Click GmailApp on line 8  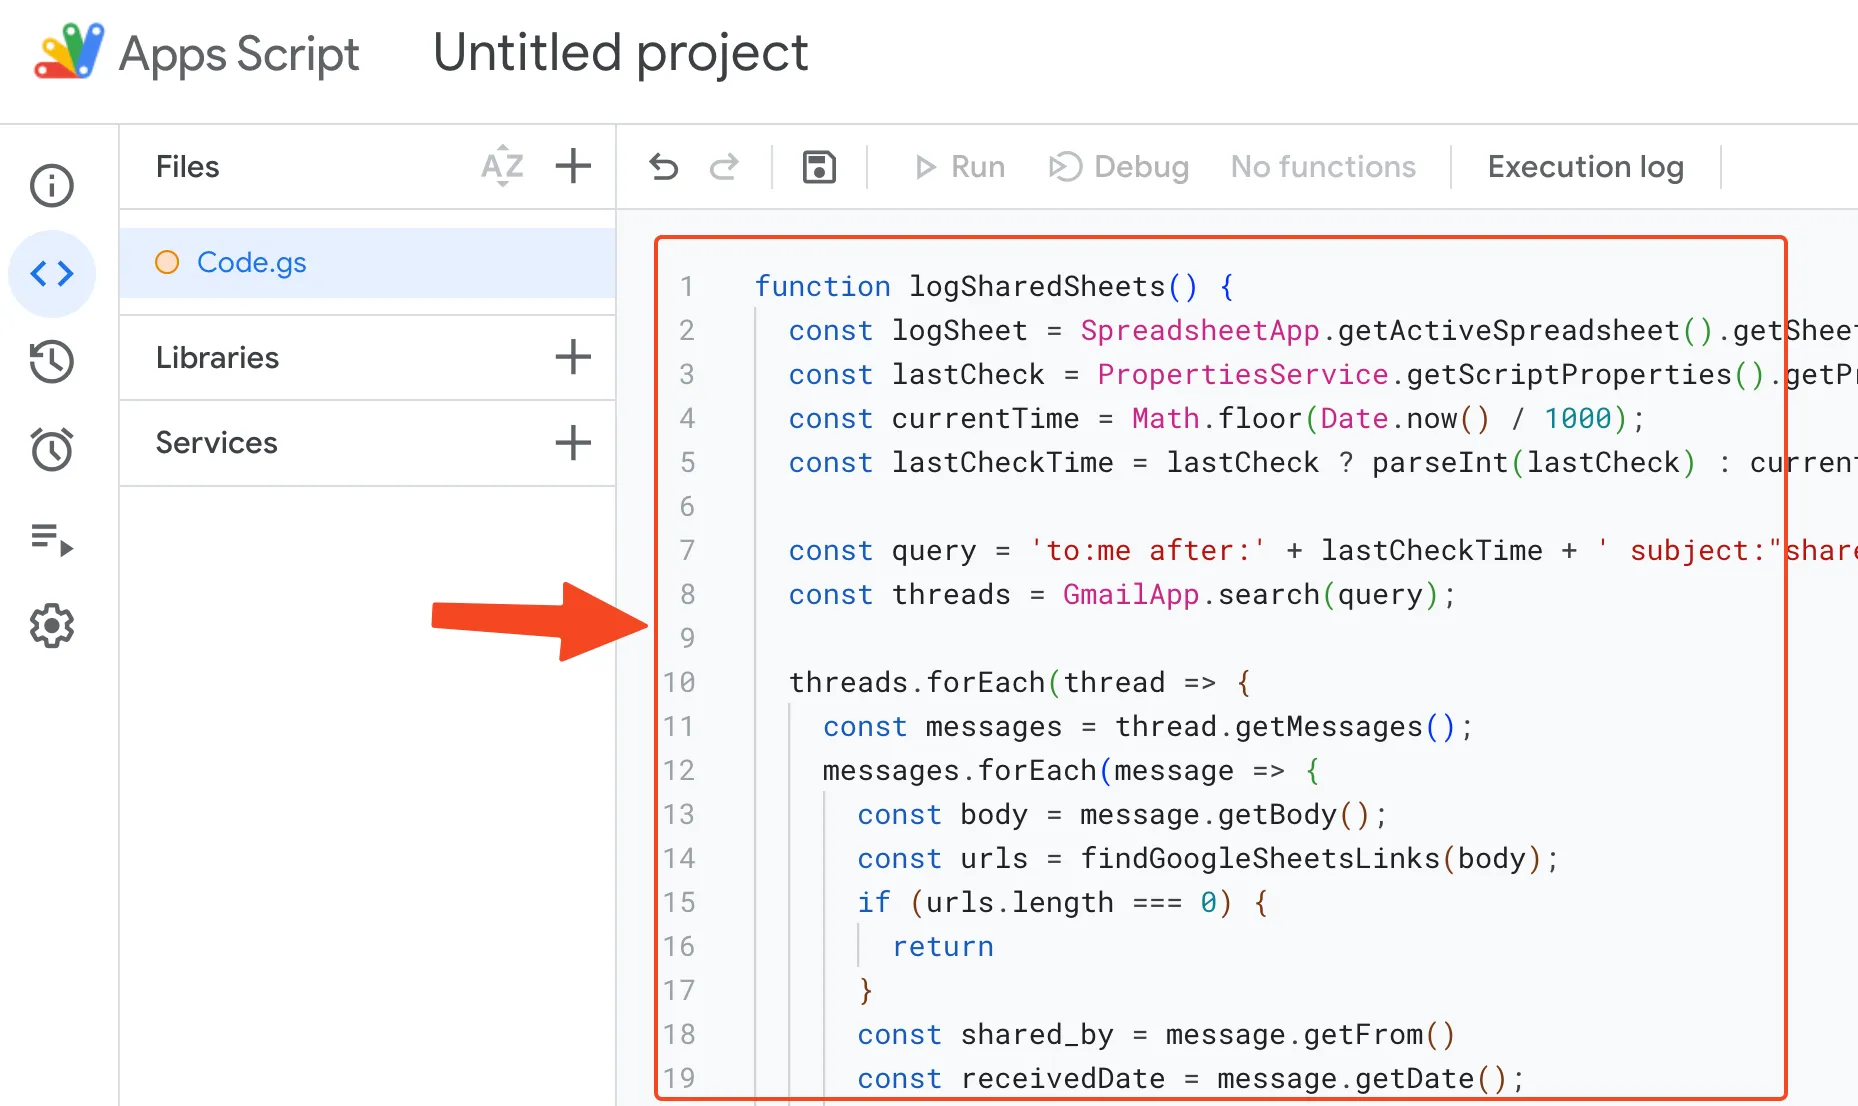(x=1131, y=595)
